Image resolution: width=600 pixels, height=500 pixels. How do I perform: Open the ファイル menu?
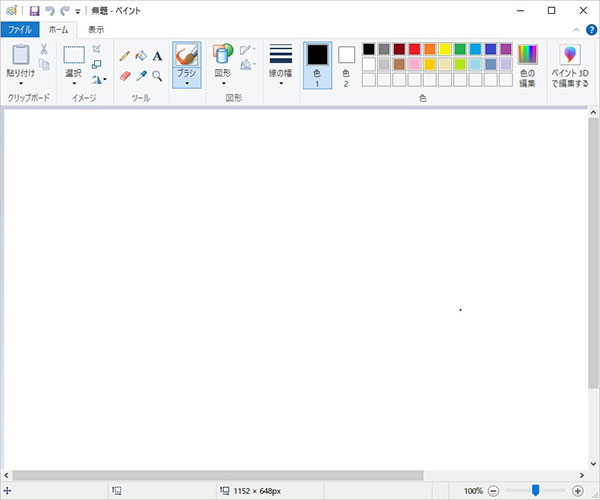[21, 30]
